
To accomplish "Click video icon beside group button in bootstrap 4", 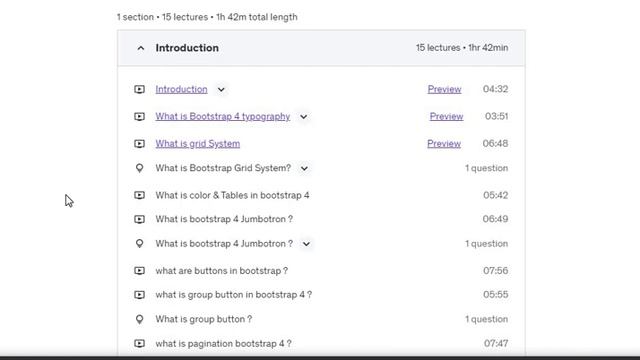I will point(140,295).
